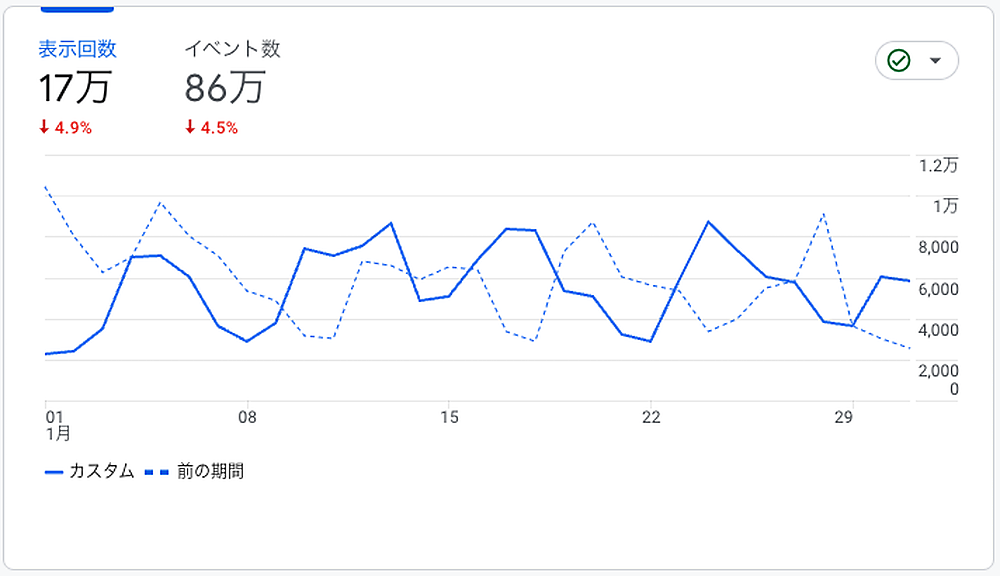Click the green checkmark status icon

pos(899,61)
